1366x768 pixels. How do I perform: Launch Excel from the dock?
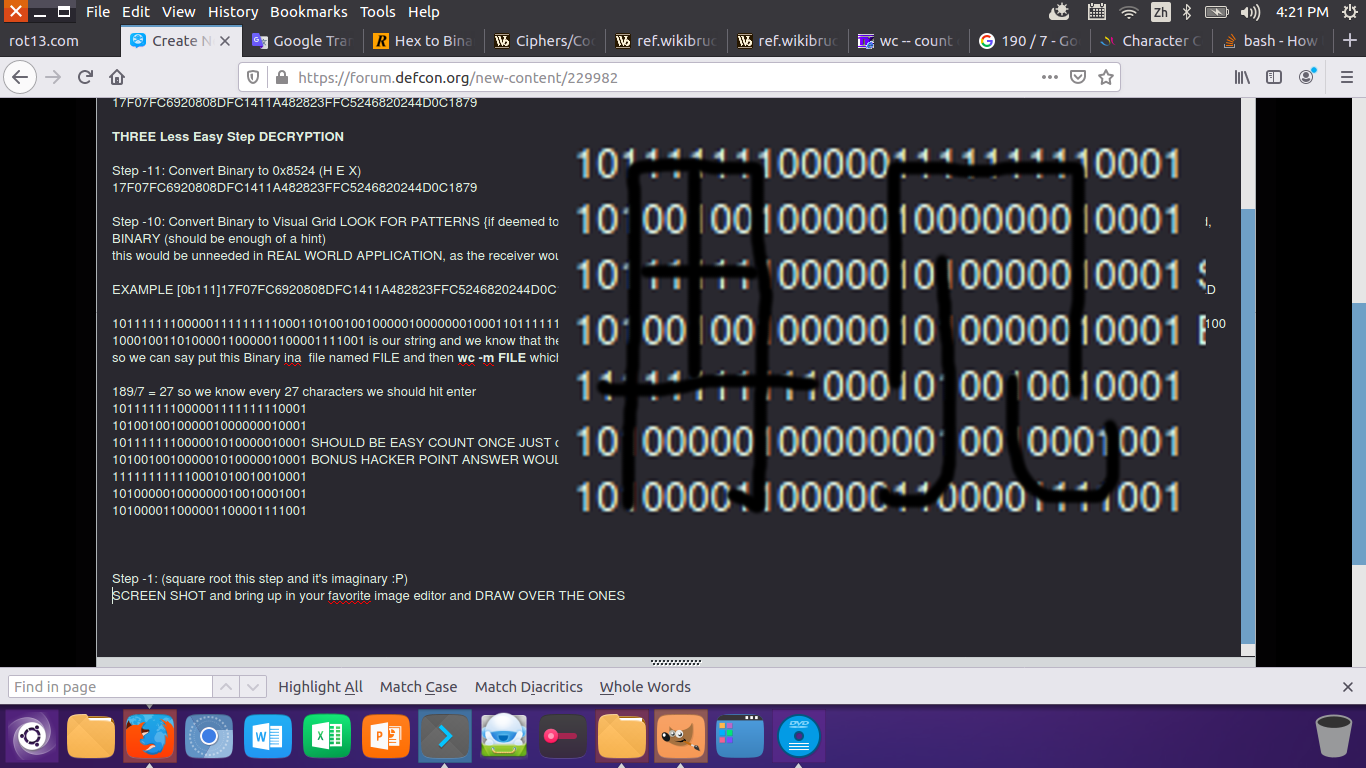pos(326,737)
